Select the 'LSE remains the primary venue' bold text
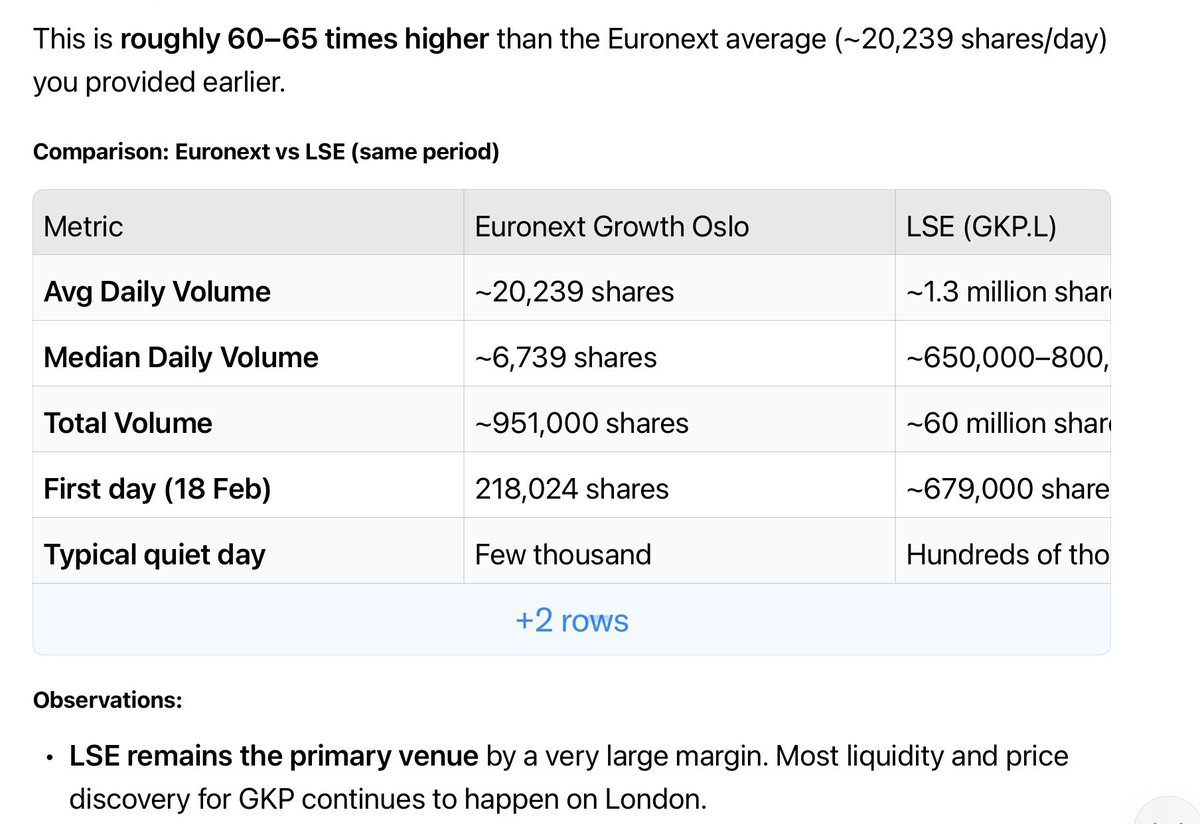This screenshot has width=1200, height=824. point(274,757)
